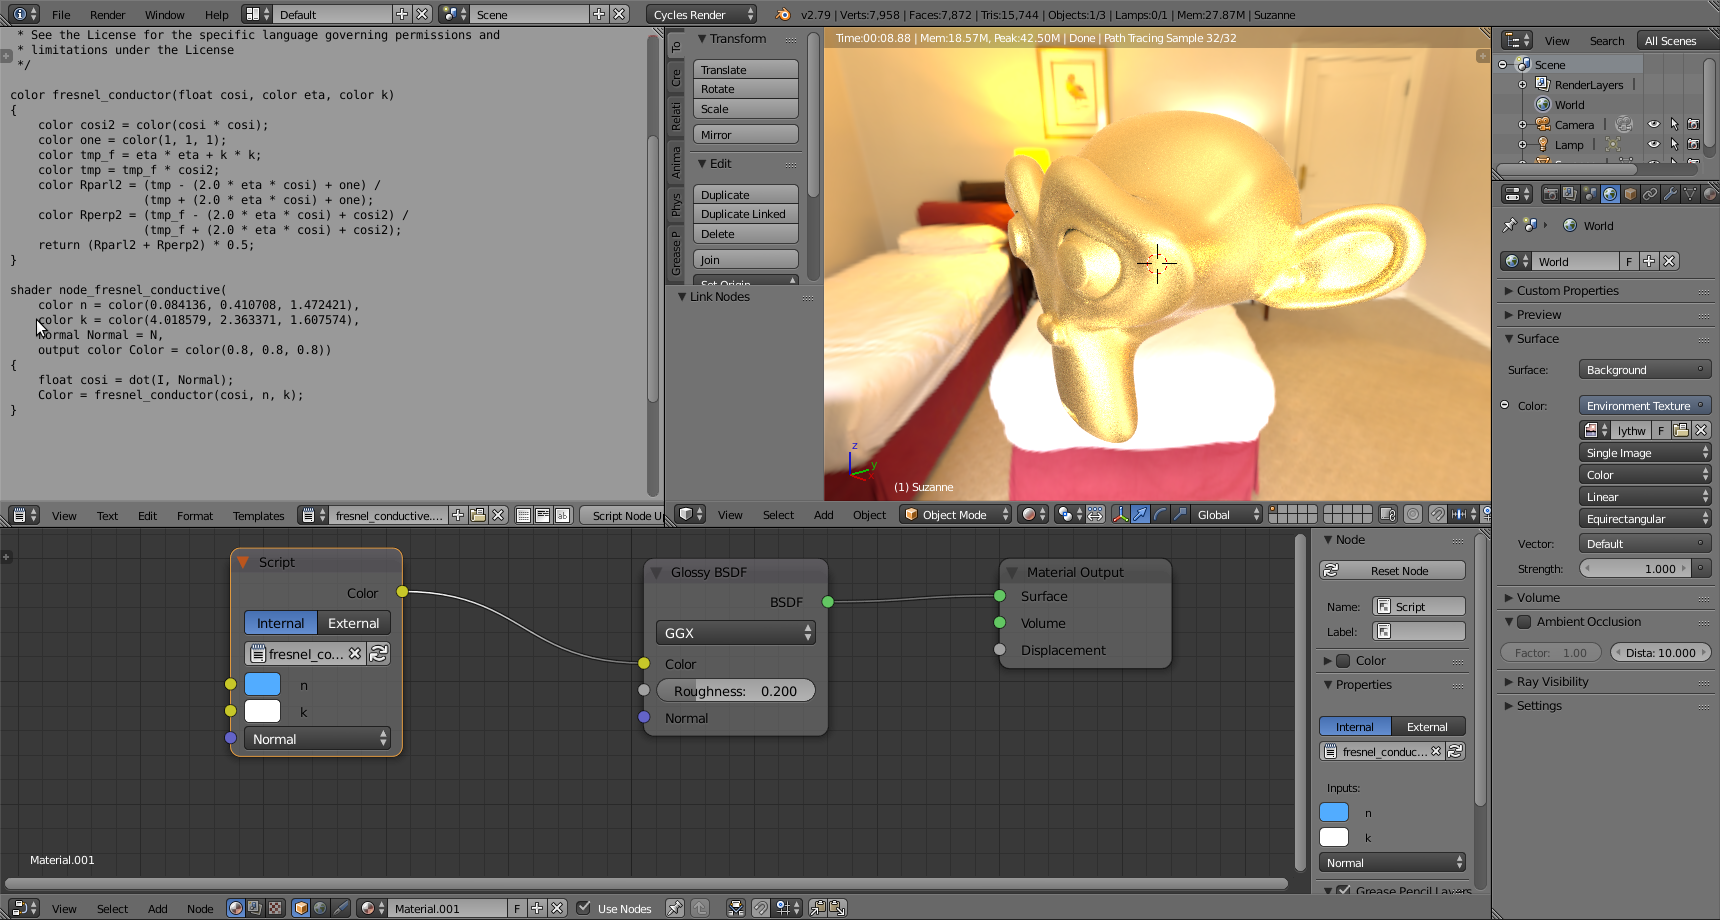
Task: Toggle Use Nodes checkbox
Action: [584, 908]
